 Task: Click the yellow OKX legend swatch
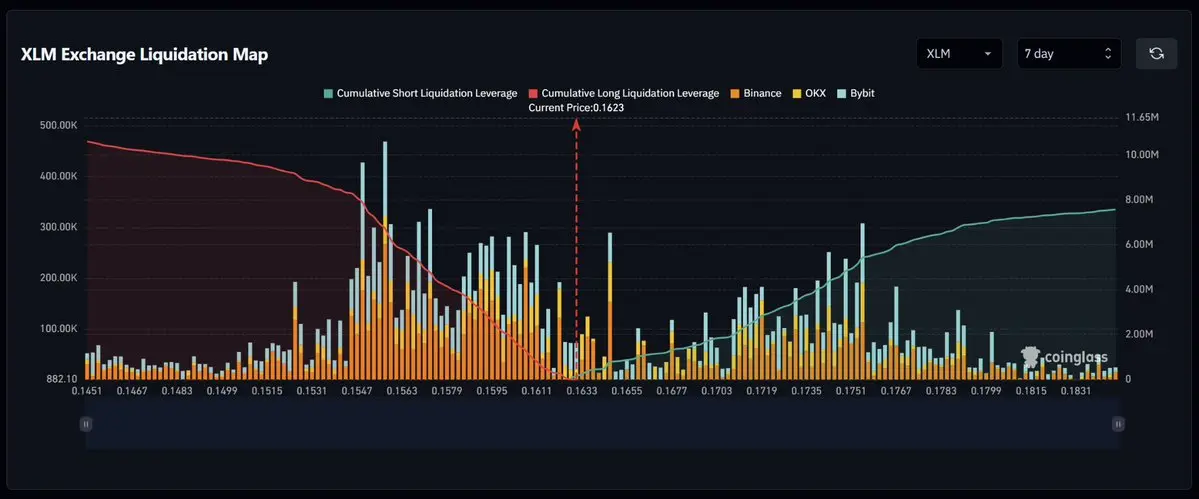[797, 93]
